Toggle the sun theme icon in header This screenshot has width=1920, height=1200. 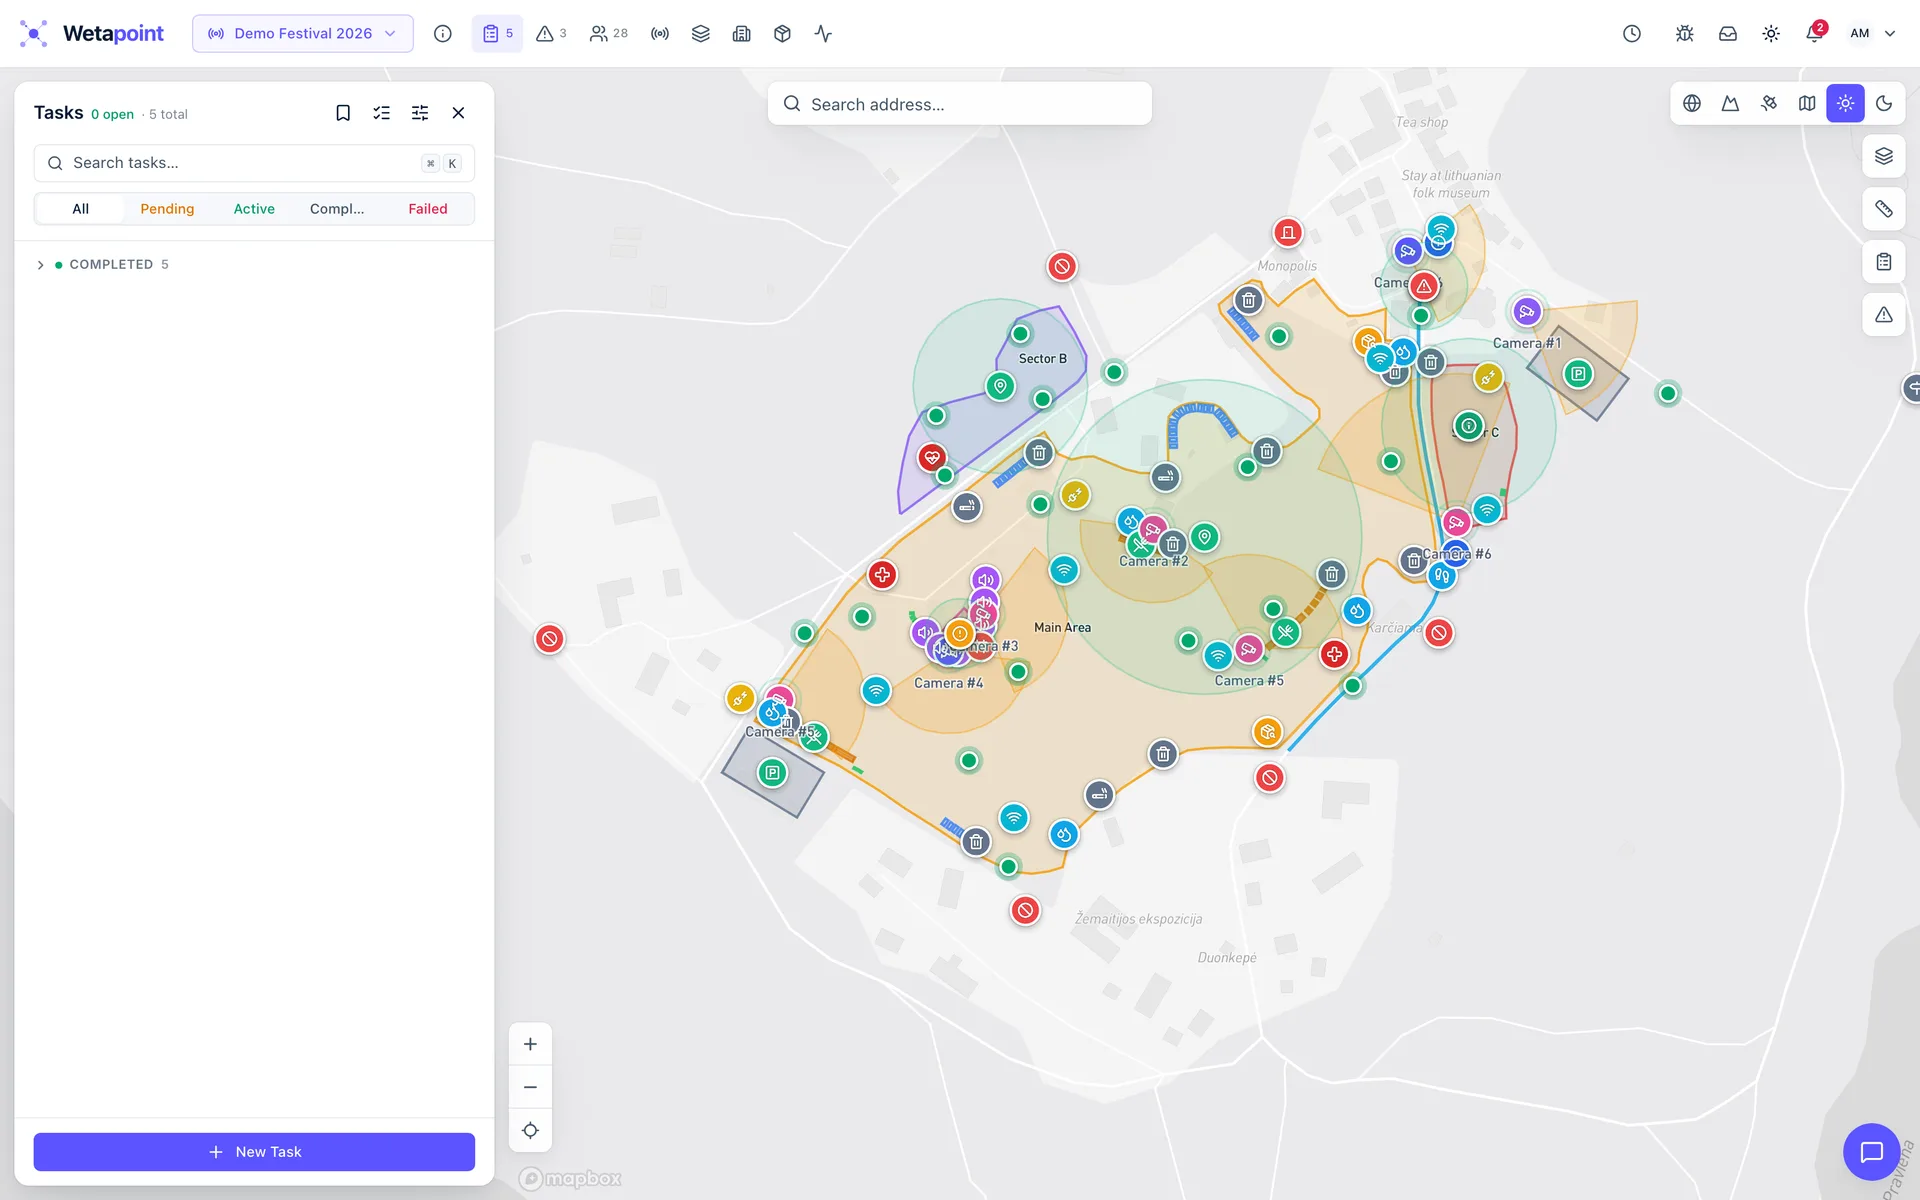point(1771,34)
